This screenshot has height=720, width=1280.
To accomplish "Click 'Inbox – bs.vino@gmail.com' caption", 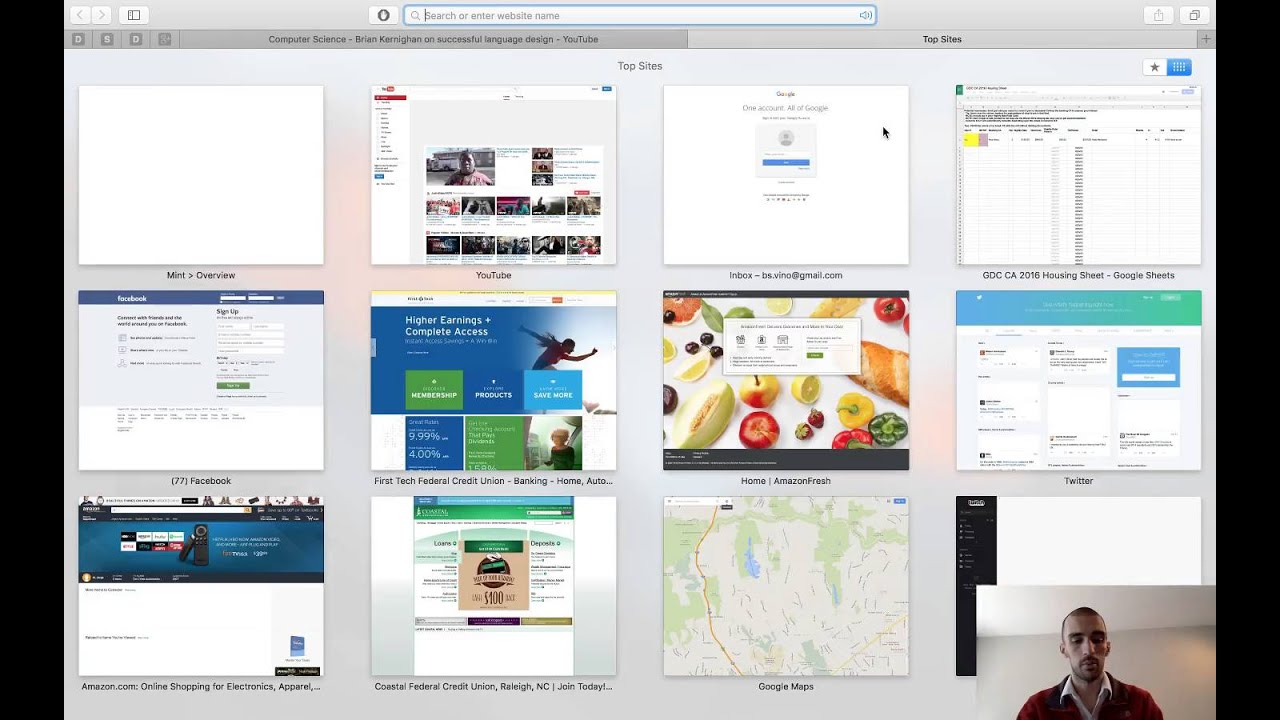I will point(786,275).
